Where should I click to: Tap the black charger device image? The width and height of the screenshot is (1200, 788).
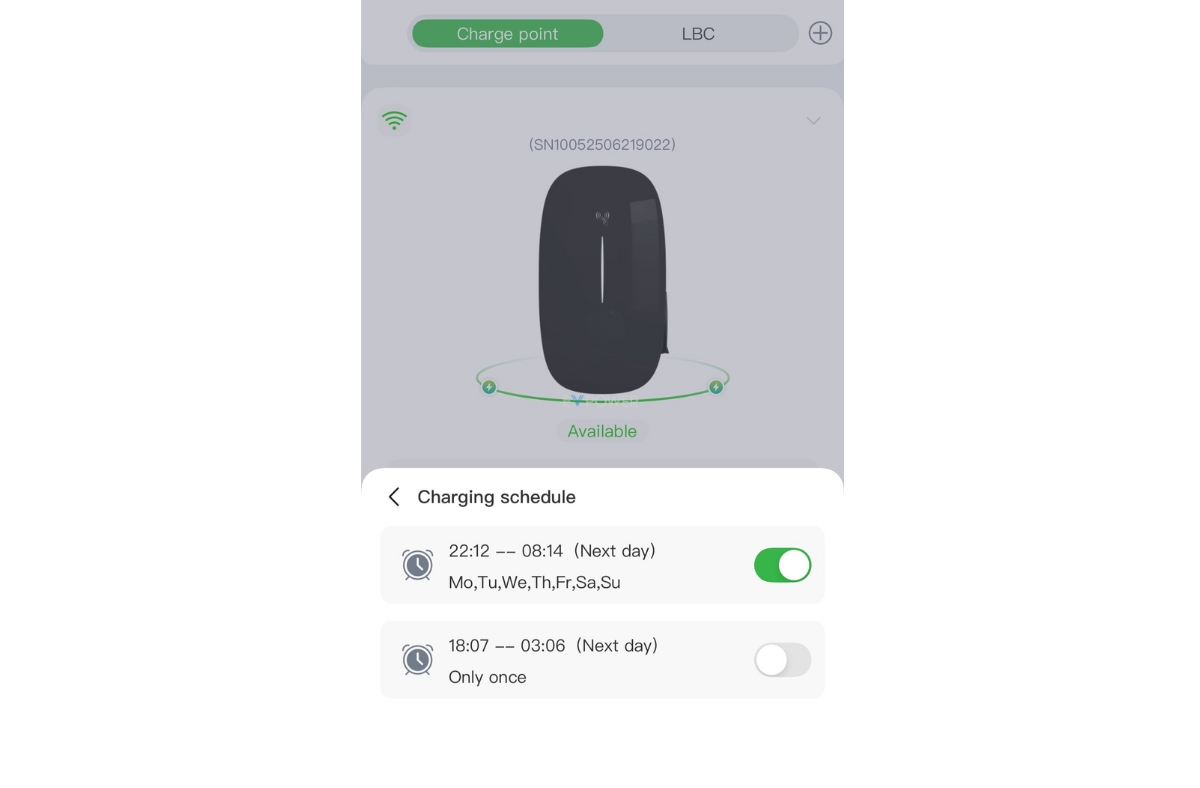pos(603,280)
